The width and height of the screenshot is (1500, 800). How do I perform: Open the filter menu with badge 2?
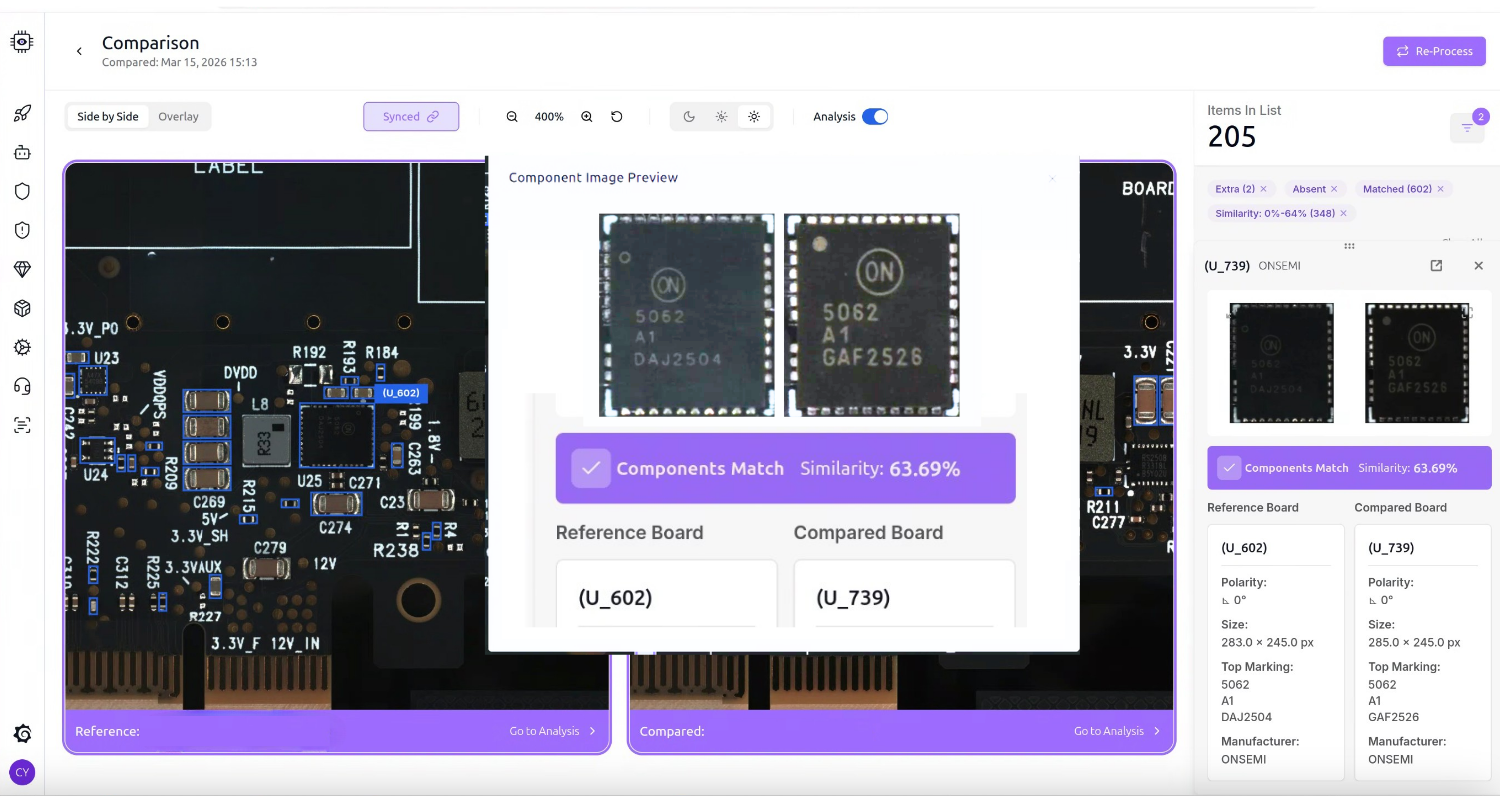click(x=1467, y=128)
